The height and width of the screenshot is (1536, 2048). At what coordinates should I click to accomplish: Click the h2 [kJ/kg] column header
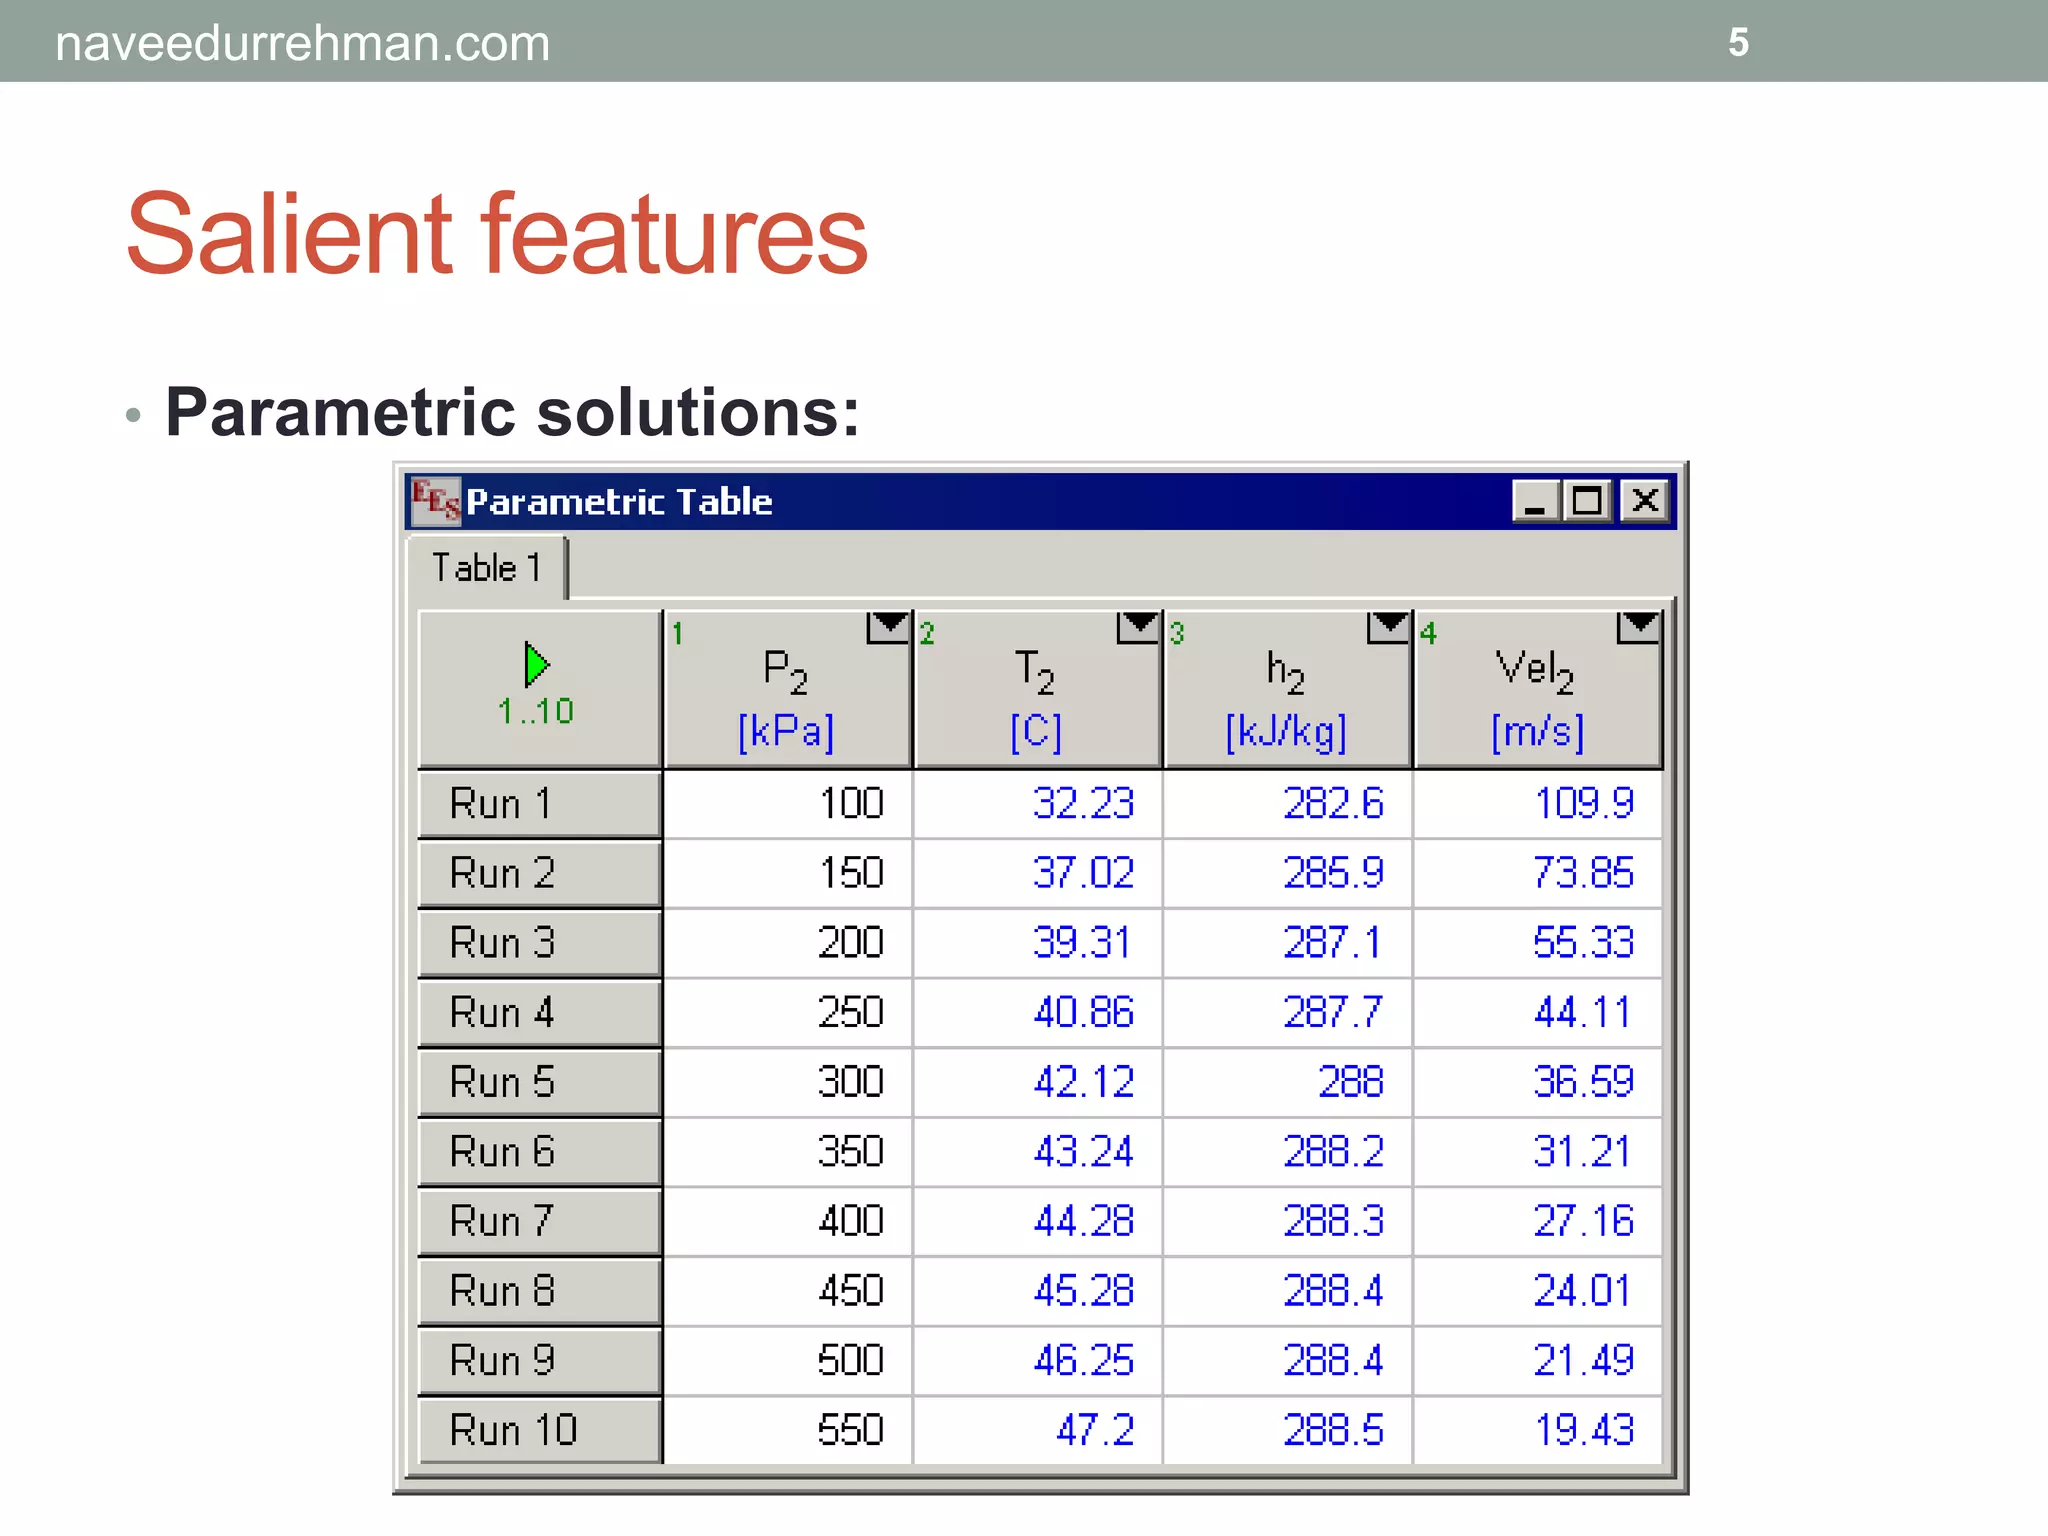pyautogui.click(x=1288, y=690)
